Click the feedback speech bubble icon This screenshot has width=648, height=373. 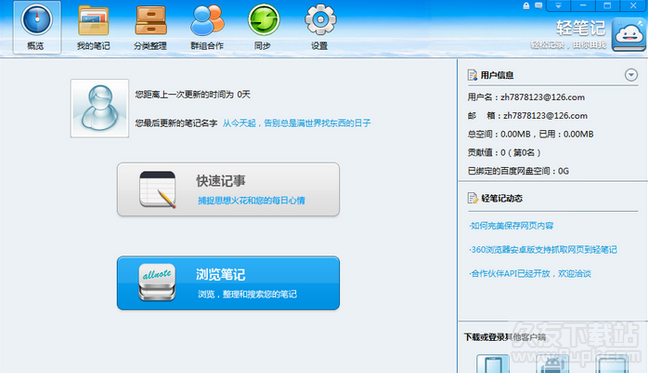[538, 5]
